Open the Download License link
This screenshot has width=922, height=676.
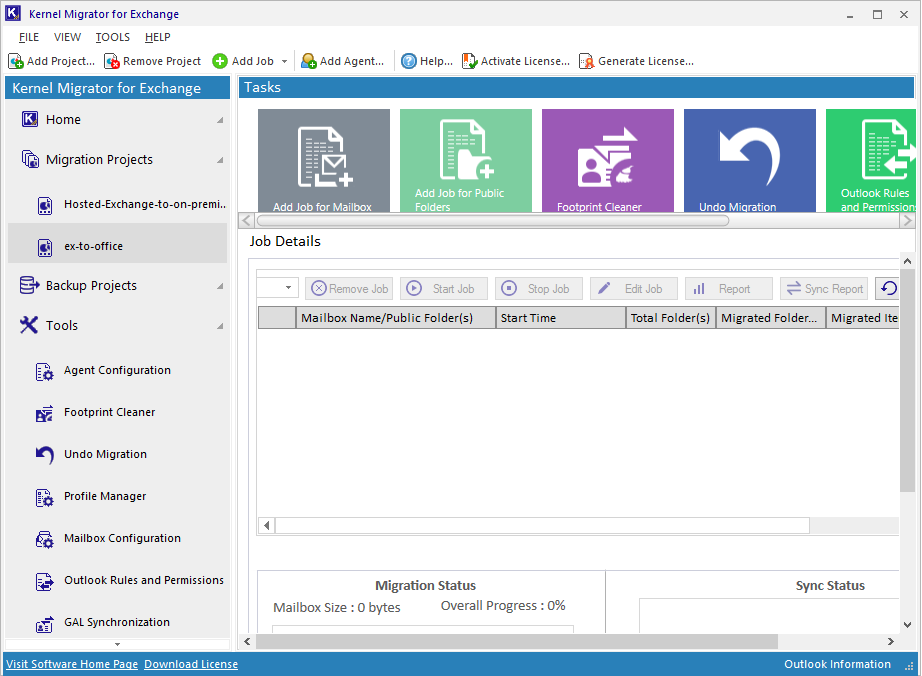pyautogui.click(x=191, y=664)
